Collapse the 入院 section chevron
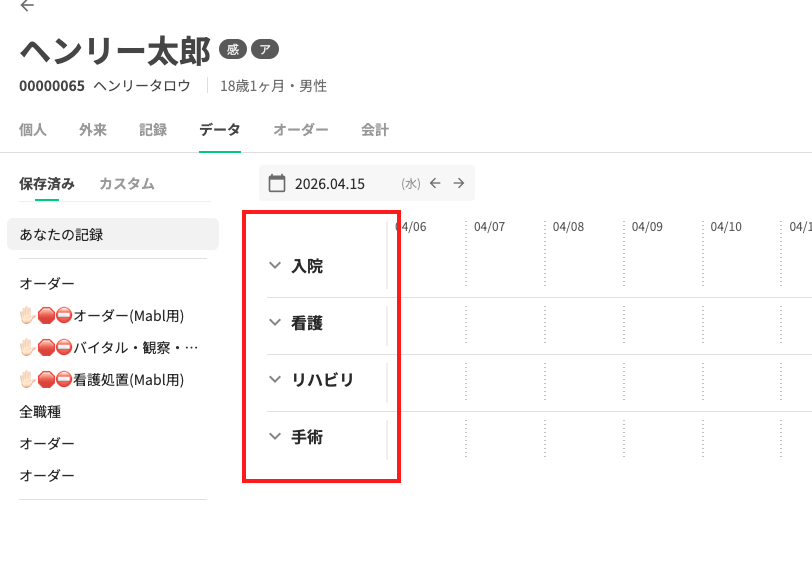The height and width of the screenshot is (575, 812). (x=275, y=265)
